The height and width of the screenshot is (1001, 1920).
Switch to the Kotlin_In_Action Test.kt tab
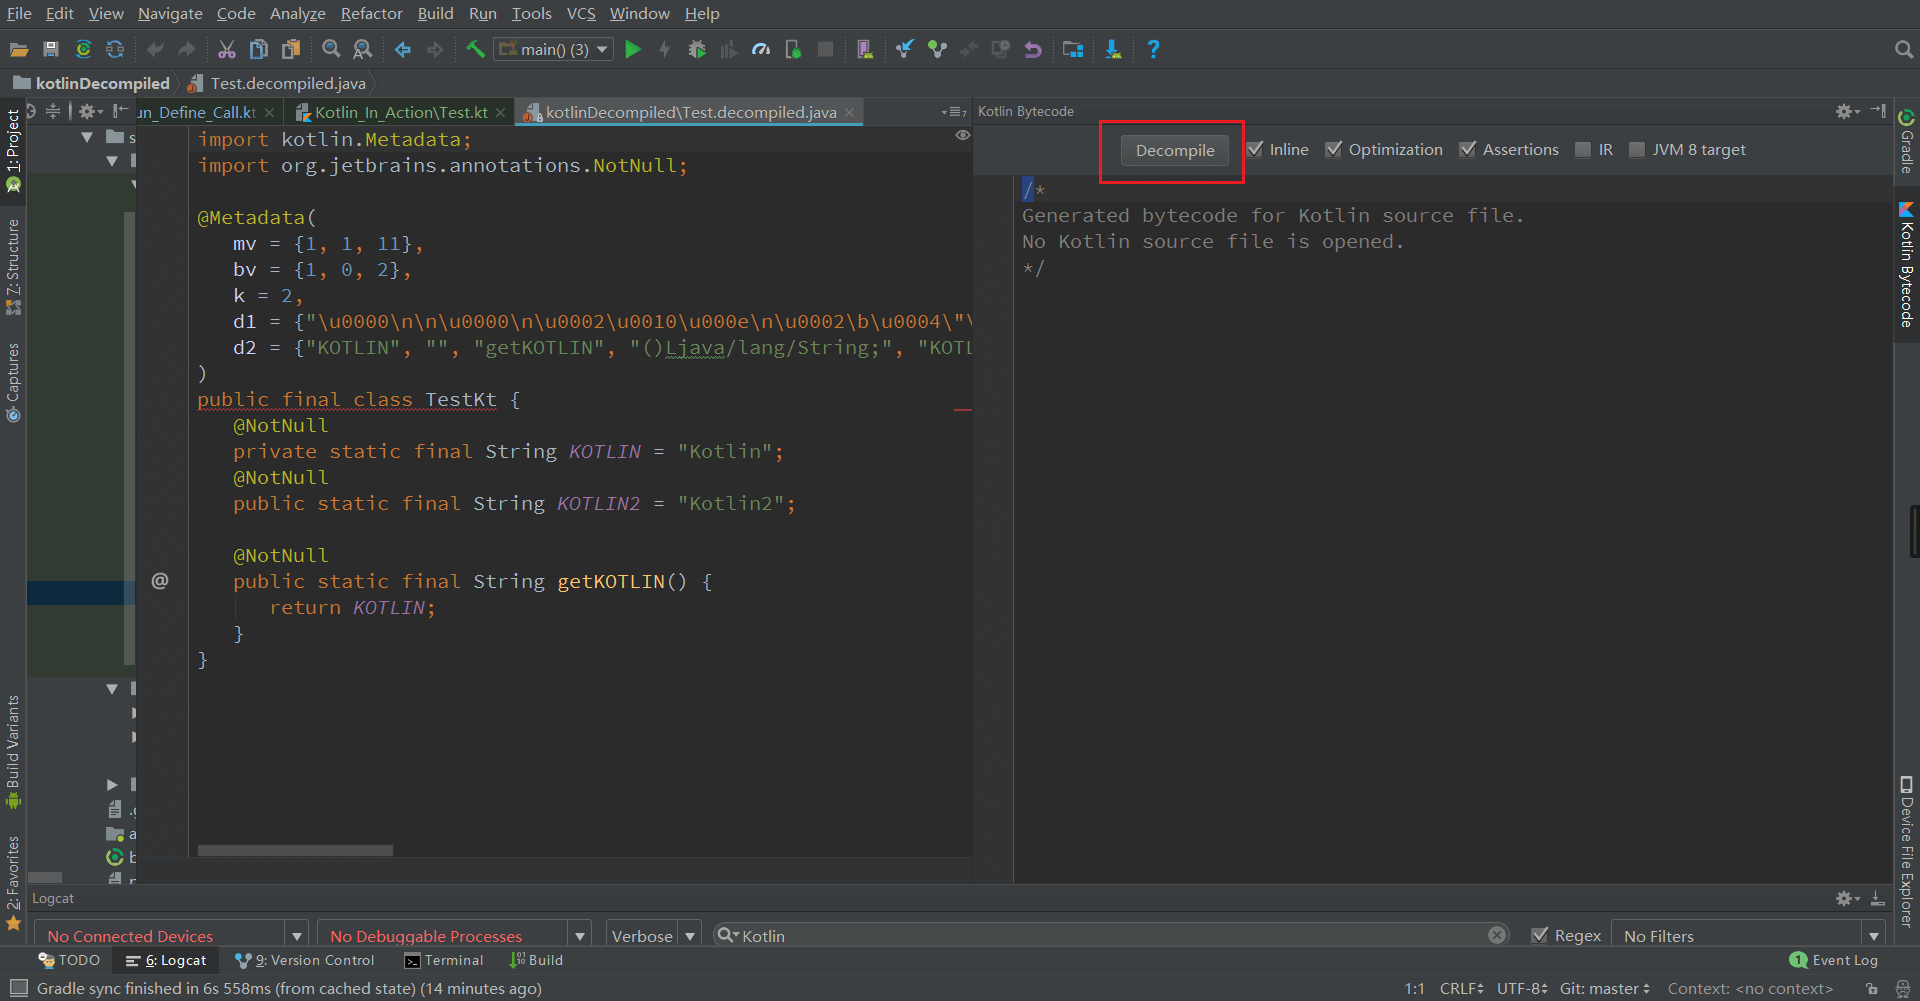pyautogui.click(x=398, y=112)
